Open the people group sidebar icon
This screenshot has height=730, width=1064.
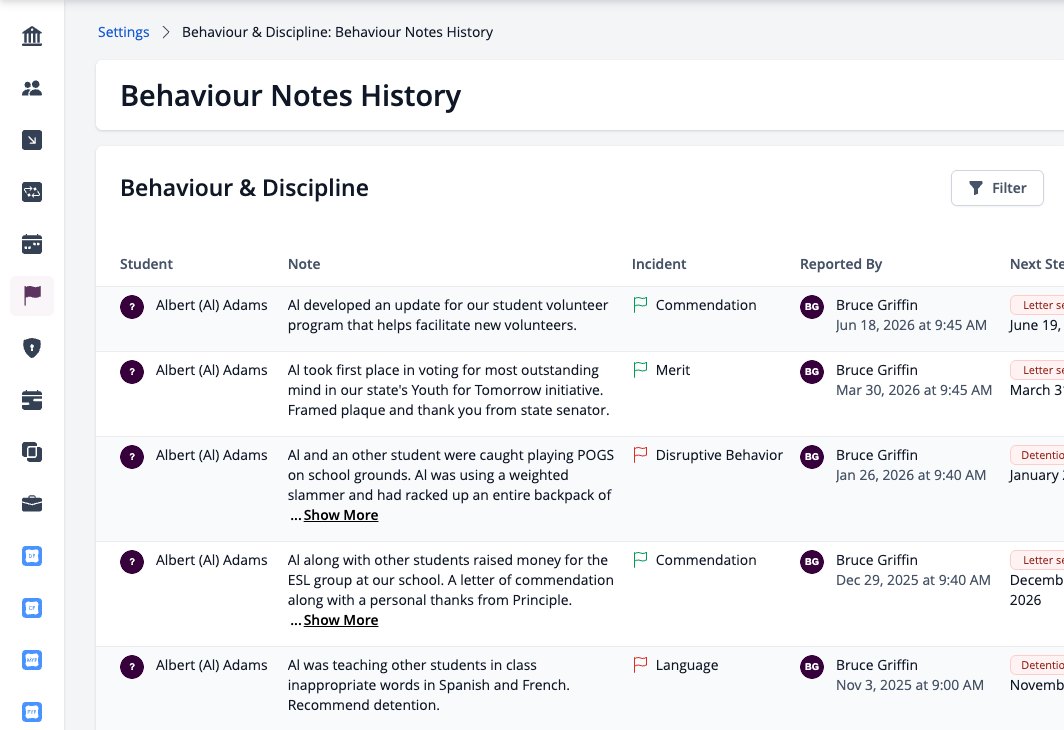(32, 88)
